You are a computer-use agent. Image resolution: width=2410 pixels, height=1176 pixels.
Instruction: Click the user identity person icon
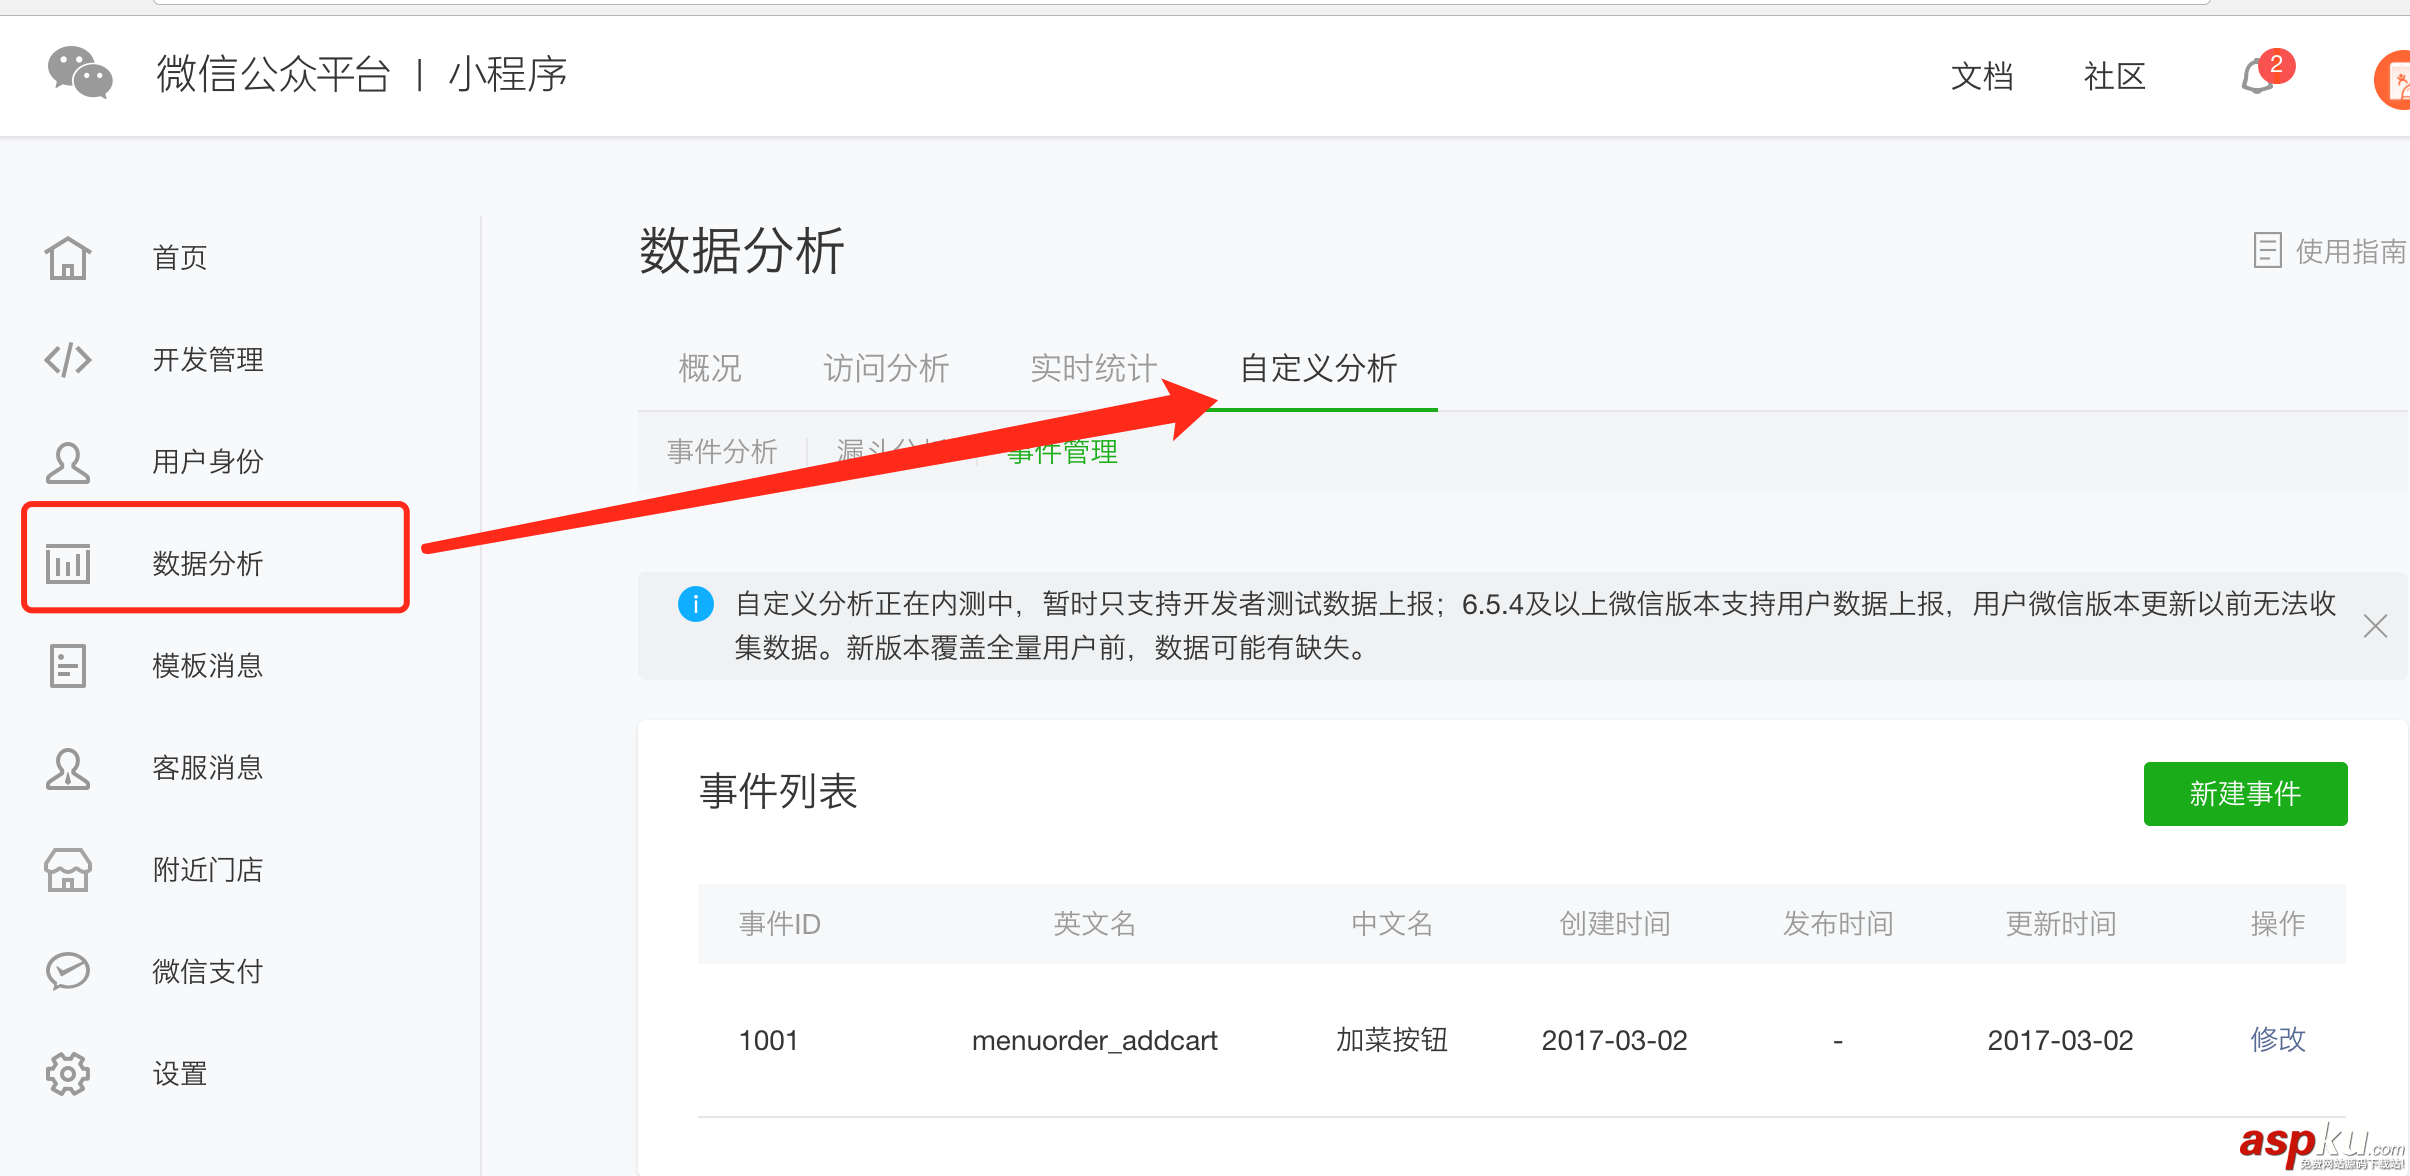coord(68,462)
